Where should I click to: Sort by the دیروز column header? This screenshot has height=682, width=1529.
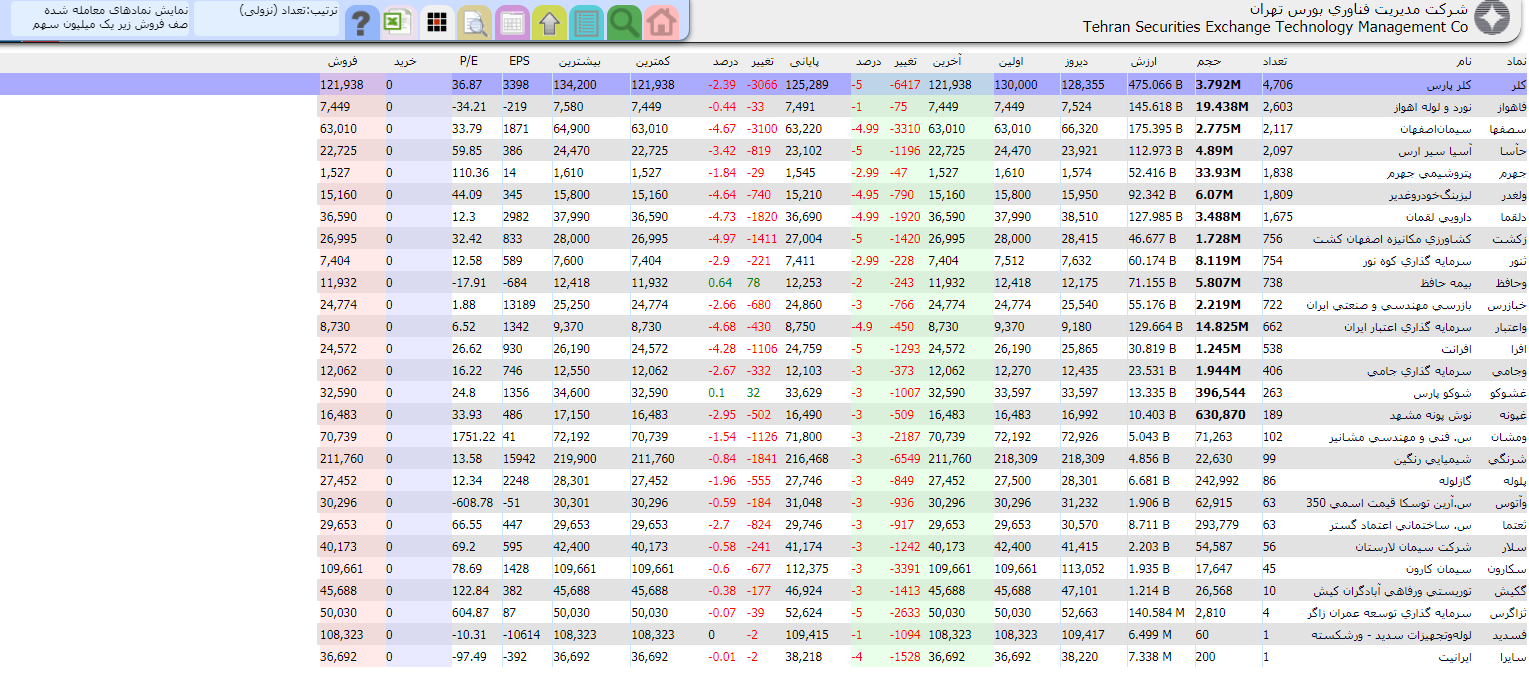point(1077,62)
